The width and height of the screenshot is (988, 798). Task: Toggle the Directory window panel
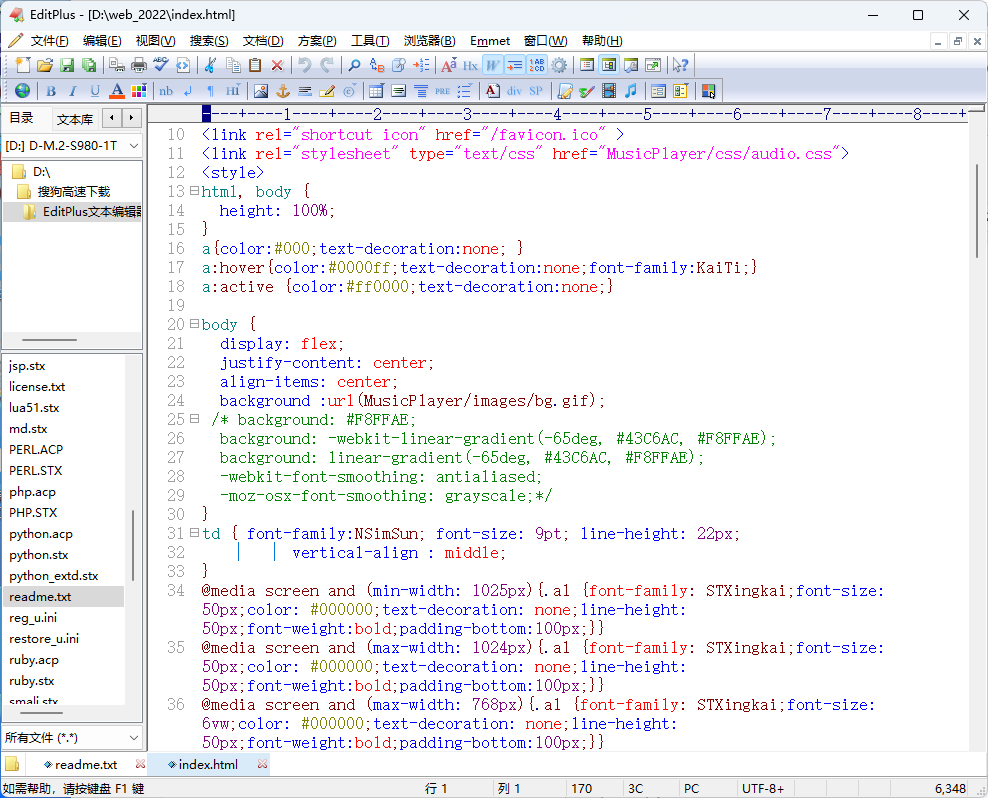click(x=609, y=65)
